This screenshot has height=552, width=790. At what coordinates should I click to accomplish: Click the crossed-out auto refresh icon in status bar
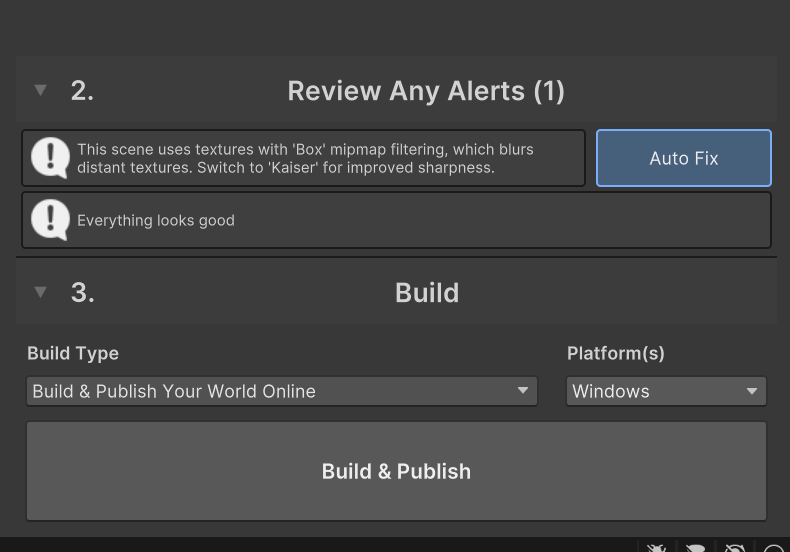coord(735,547)
